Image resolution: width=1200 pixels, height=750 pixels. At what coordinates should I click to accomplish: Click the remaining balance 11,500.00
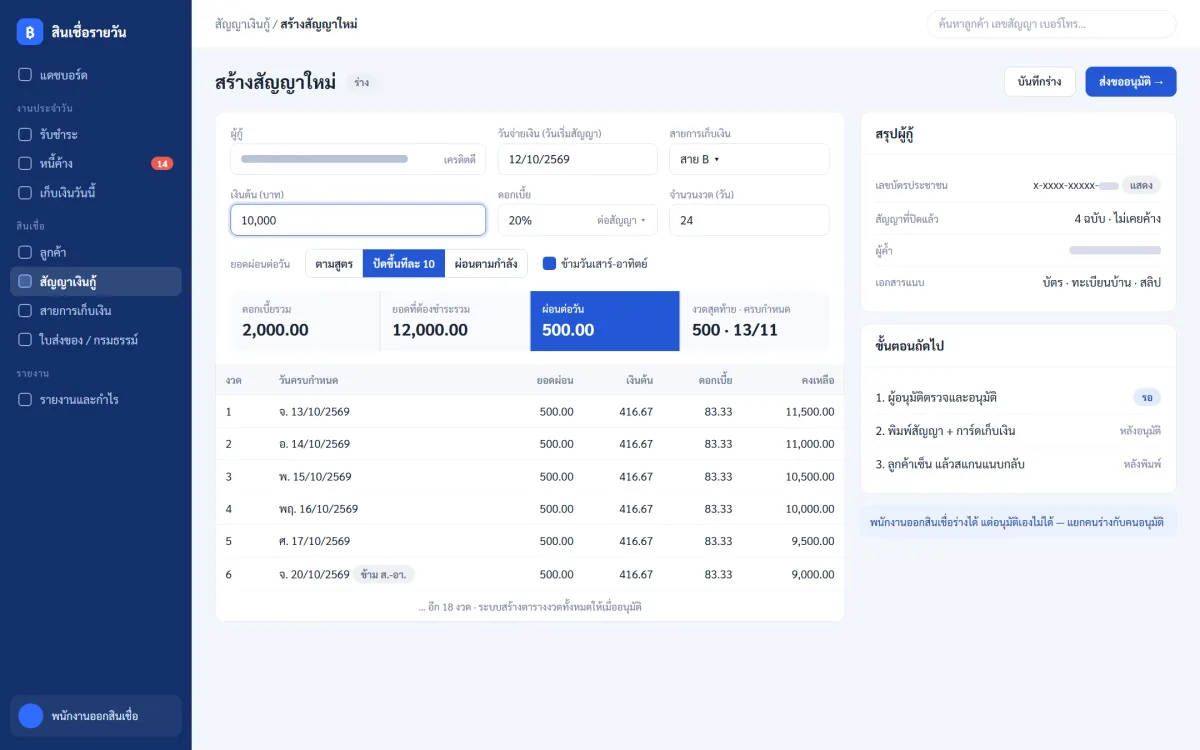(x=810, y=411)
